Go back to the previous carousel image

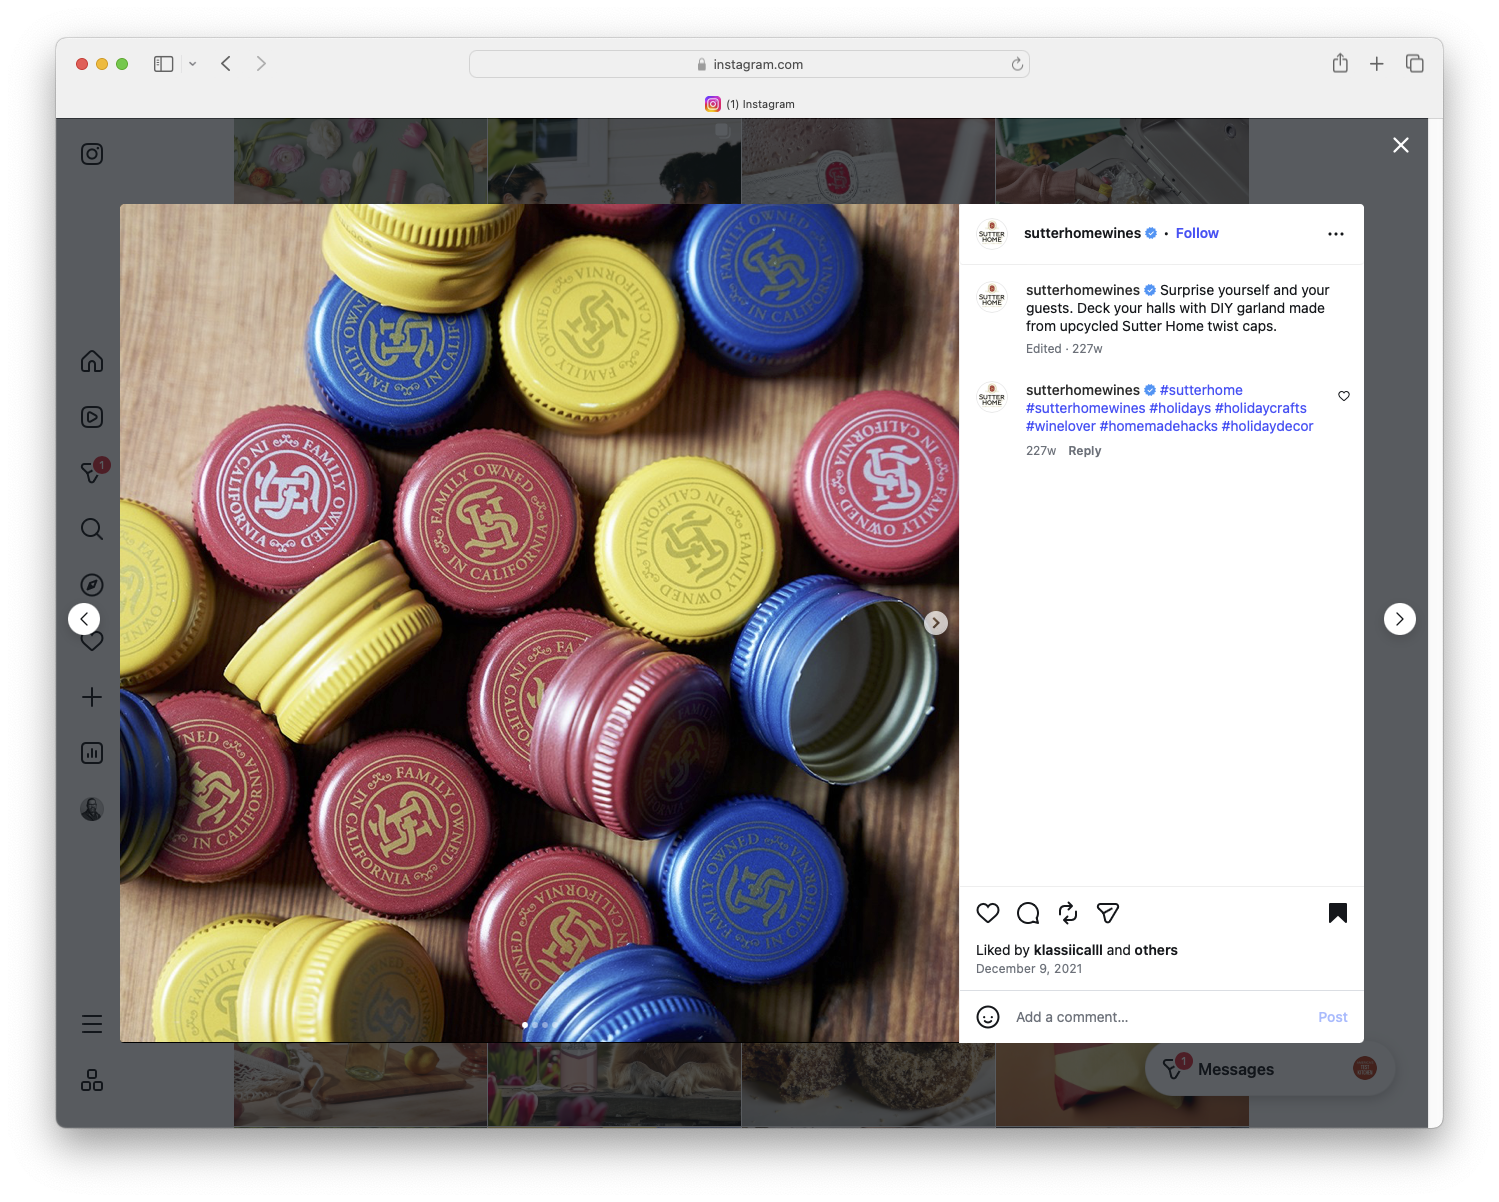coord(85,618)
